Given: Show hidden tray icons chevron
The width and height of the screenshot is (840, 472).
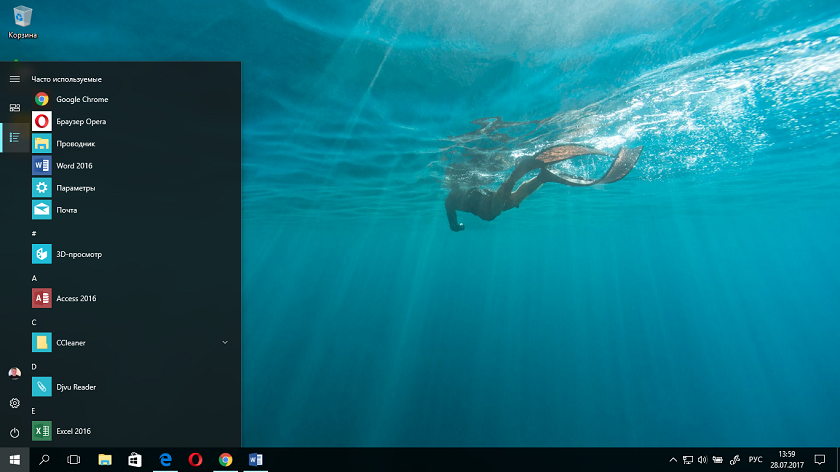Looking at the screenshot, I should click(x=673, y=460).
